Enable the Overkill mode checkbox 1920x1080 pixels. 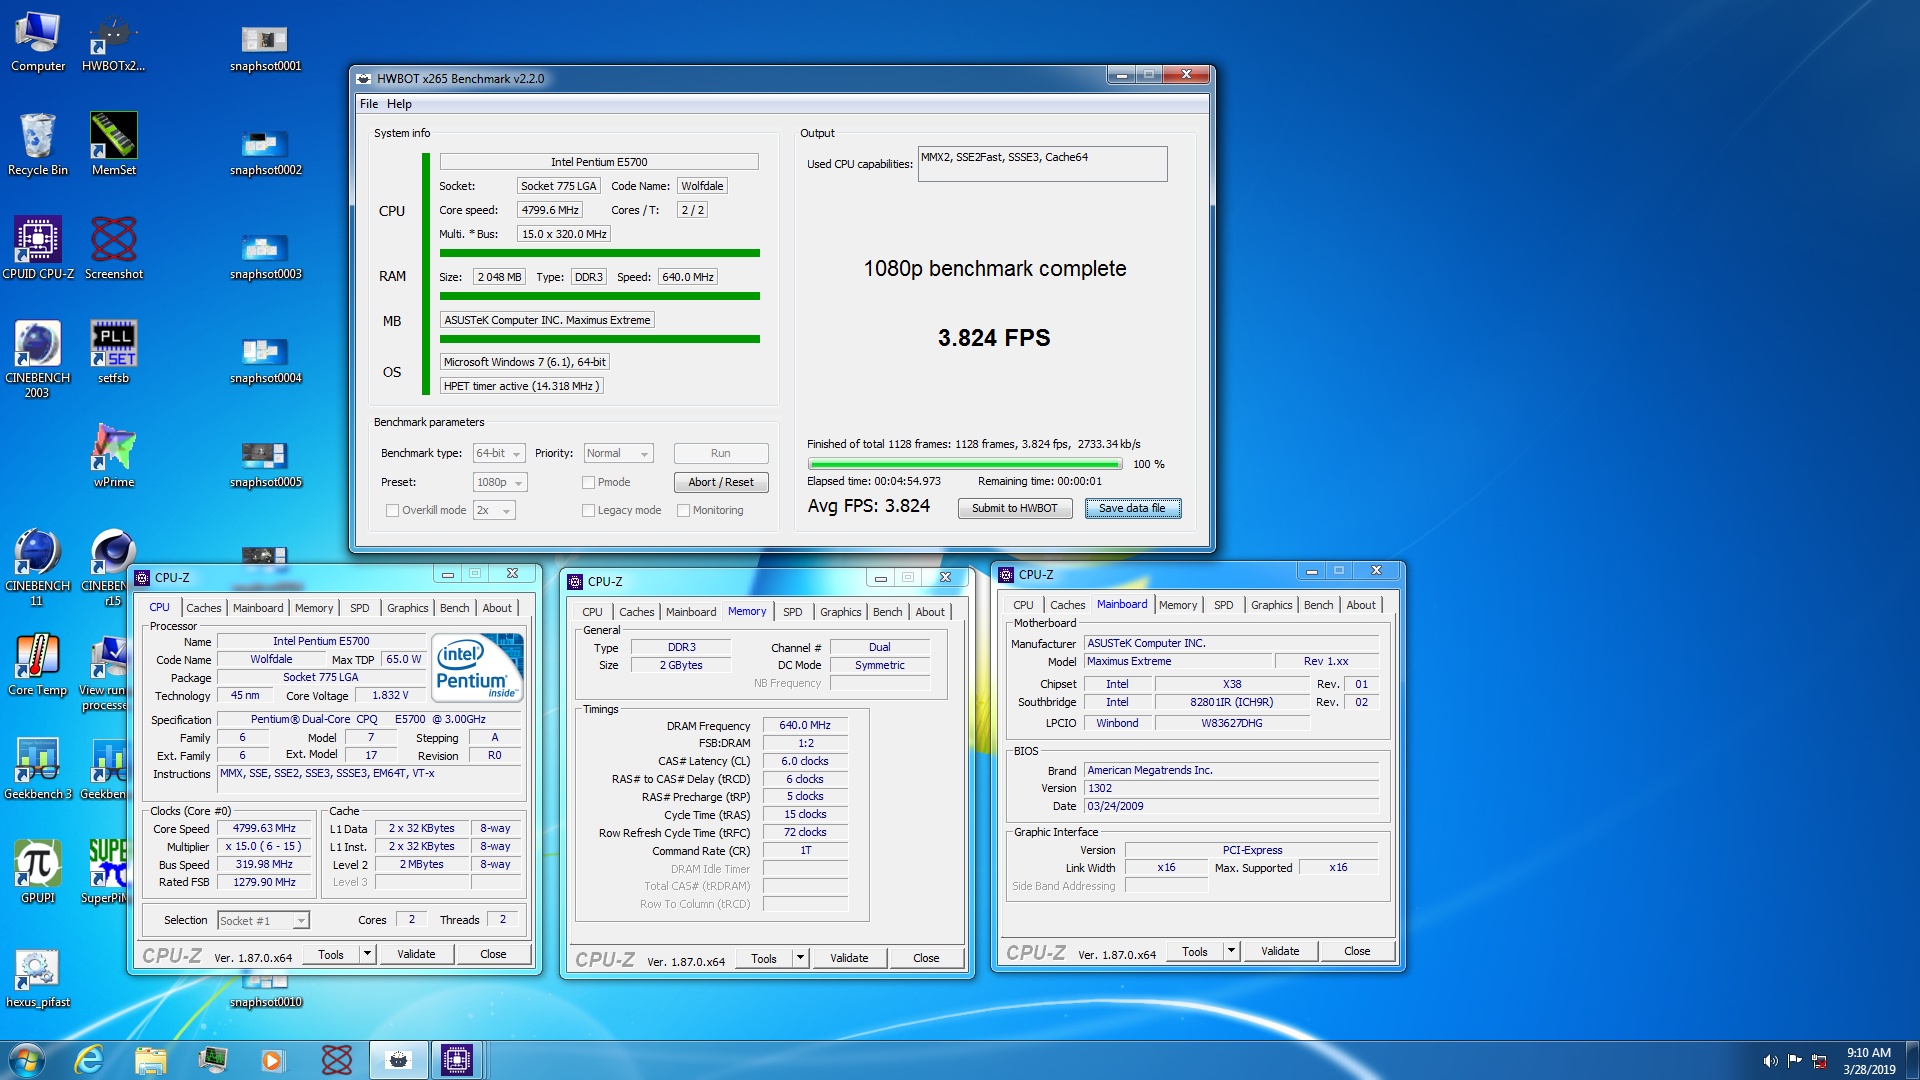392,510
